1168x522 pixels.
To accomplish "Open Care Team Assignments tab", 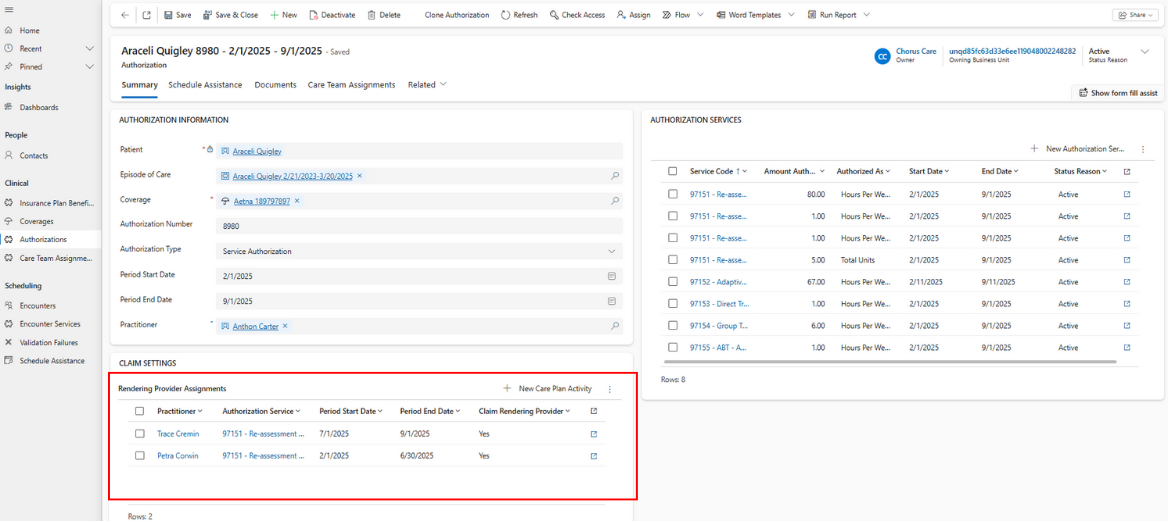I will click(x=352, y=85).
